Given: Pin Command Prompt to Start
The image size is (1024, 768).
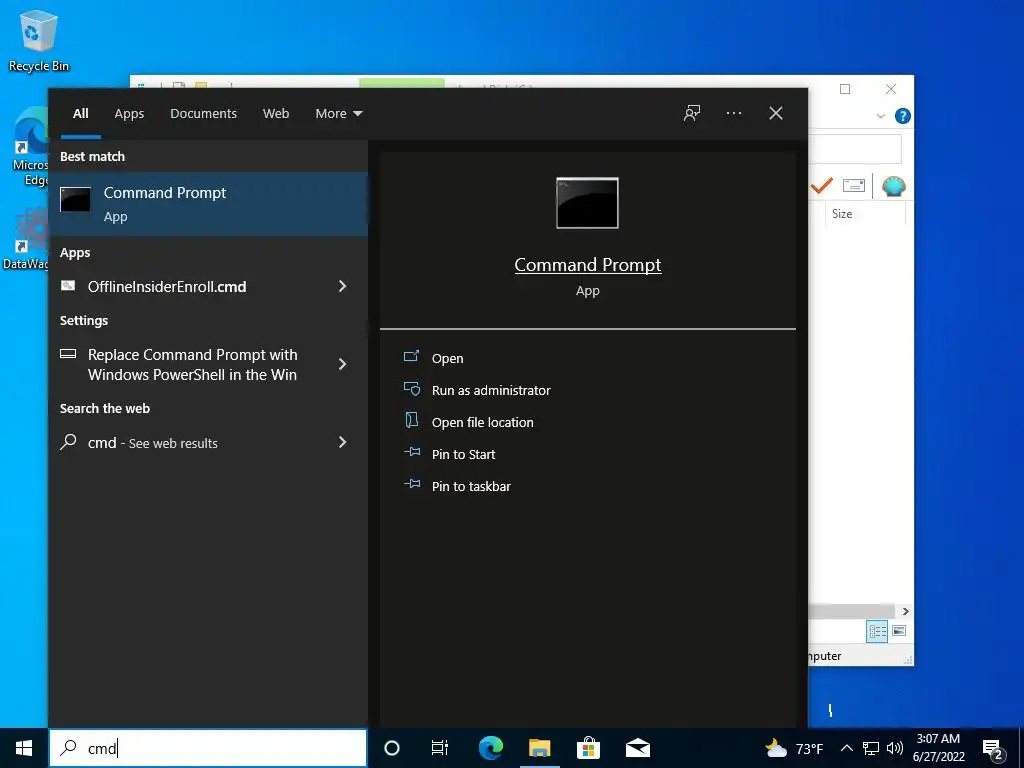Looking at the screenshot, I should 463,454.
